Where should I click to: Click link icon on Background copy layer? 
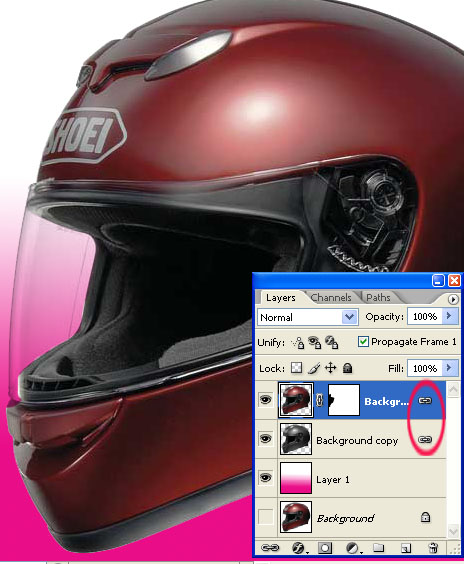(x=425, y=440)
